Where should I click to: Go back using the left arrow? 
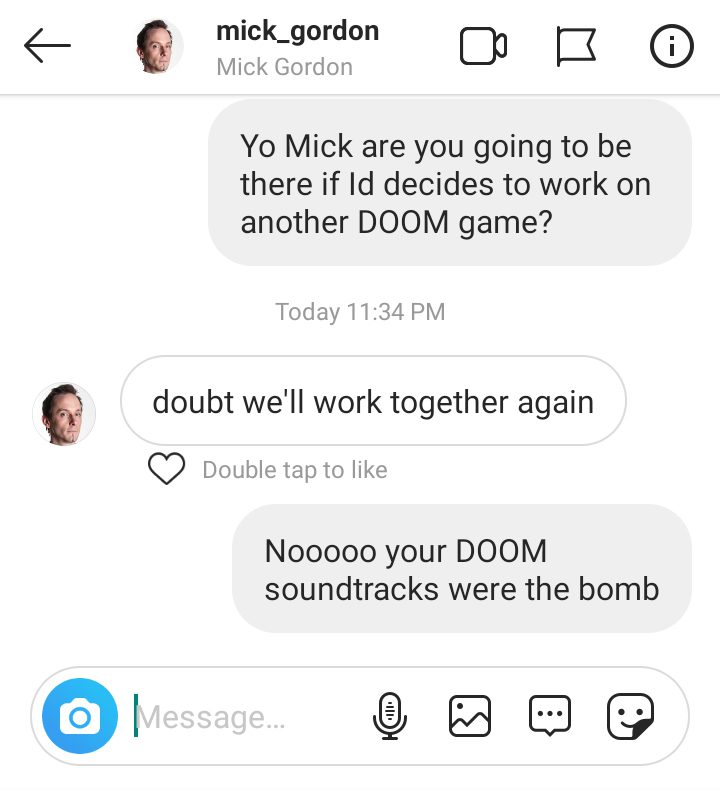tap(47, 45)
